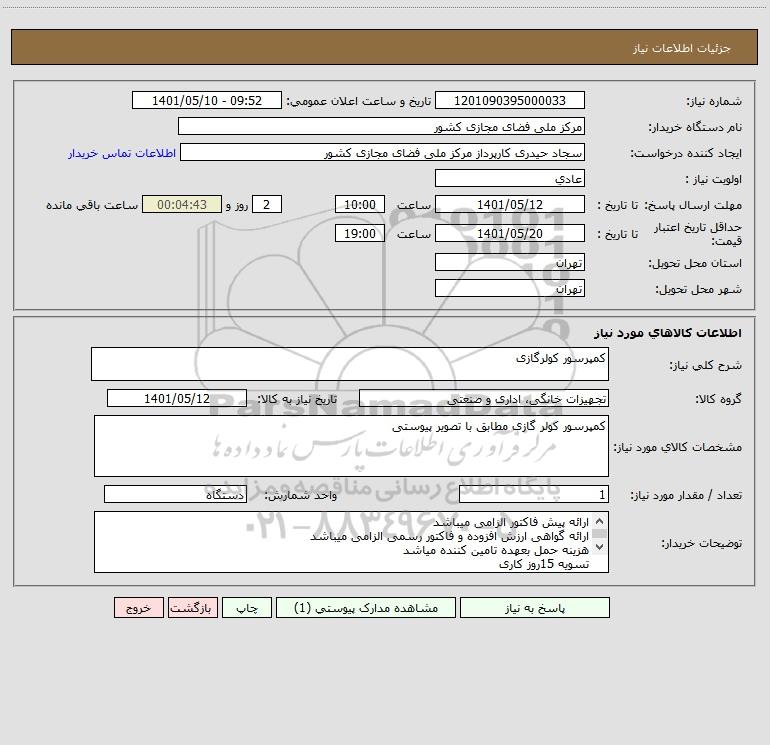This screenshot has width=770, height=745.
Task: Click the quantity field showing 1
Action: pyautogui.click(x=534, y=495)
